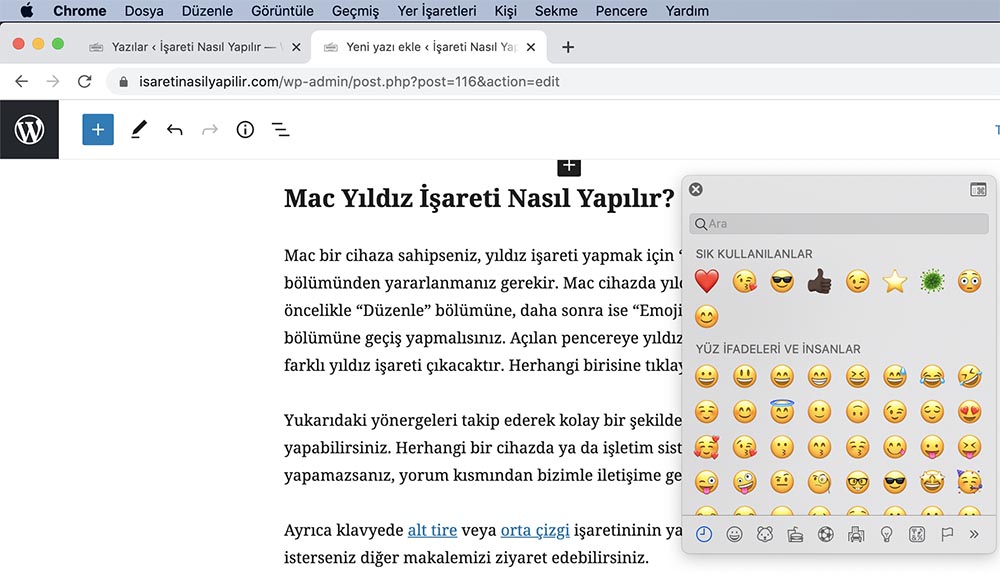The width and height of the screenshot is (1000, 573).
Task: View site security lock info
Action: [124, 82]
